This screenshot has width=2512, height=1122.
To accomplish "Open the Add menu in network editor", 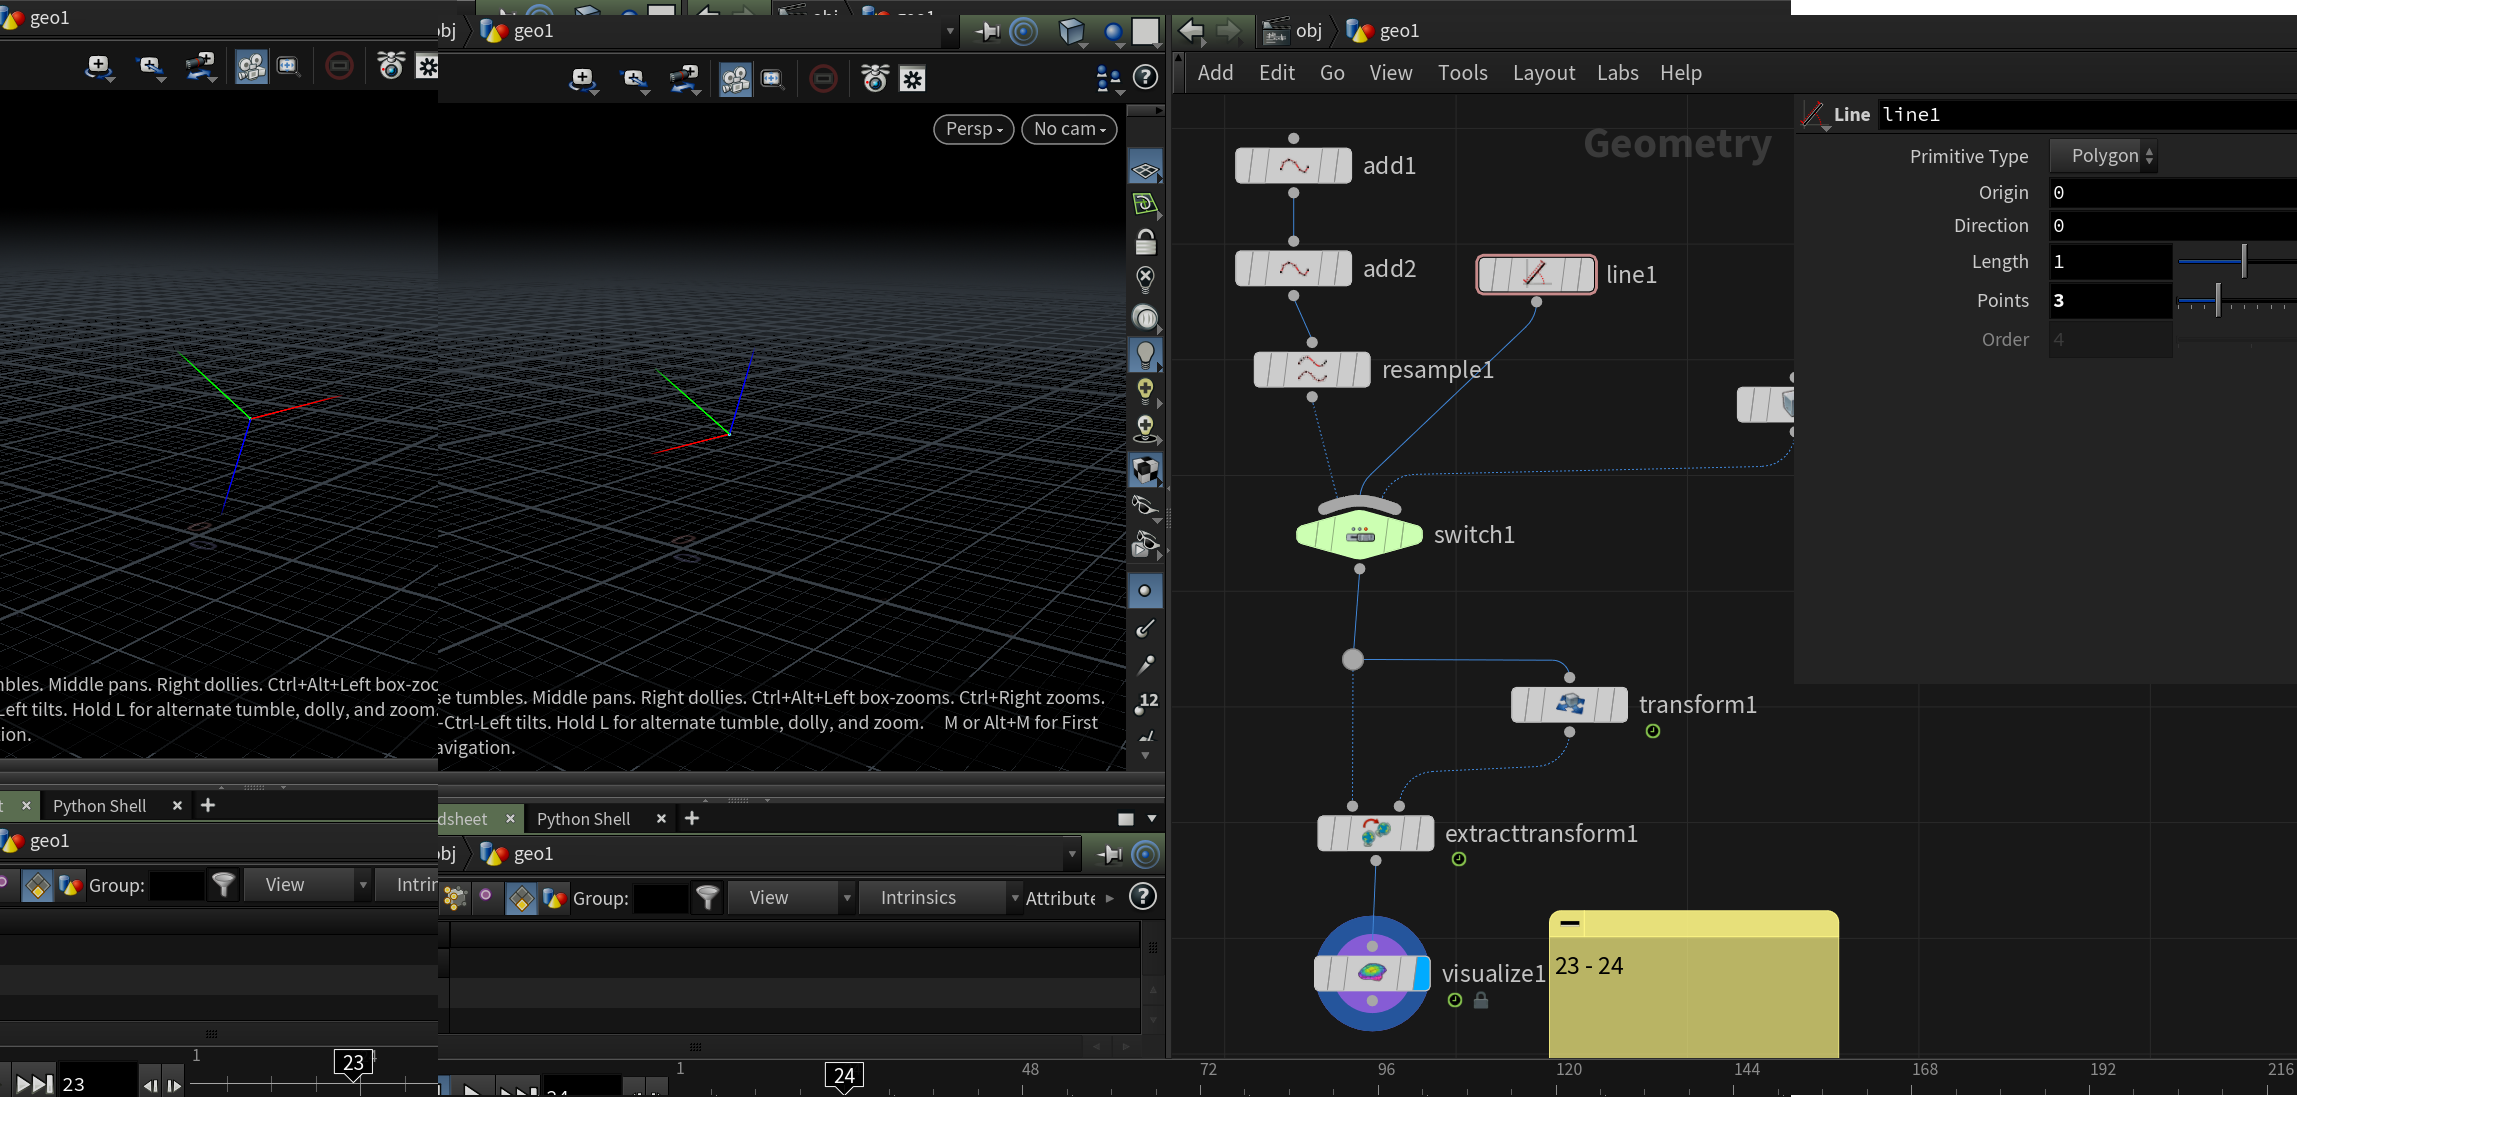I will (x=1215, y=73).
